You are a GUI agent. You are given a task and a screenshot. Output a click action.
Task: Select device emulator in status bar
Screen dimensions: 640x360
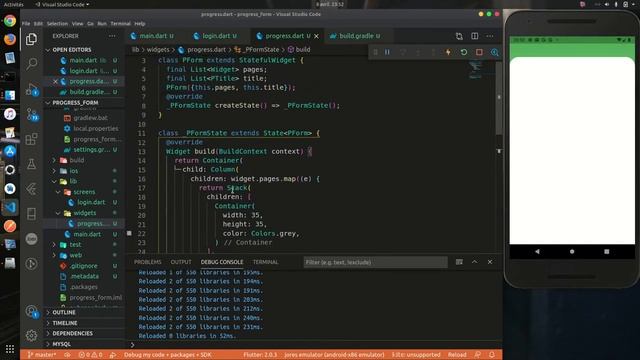[334, 355]
